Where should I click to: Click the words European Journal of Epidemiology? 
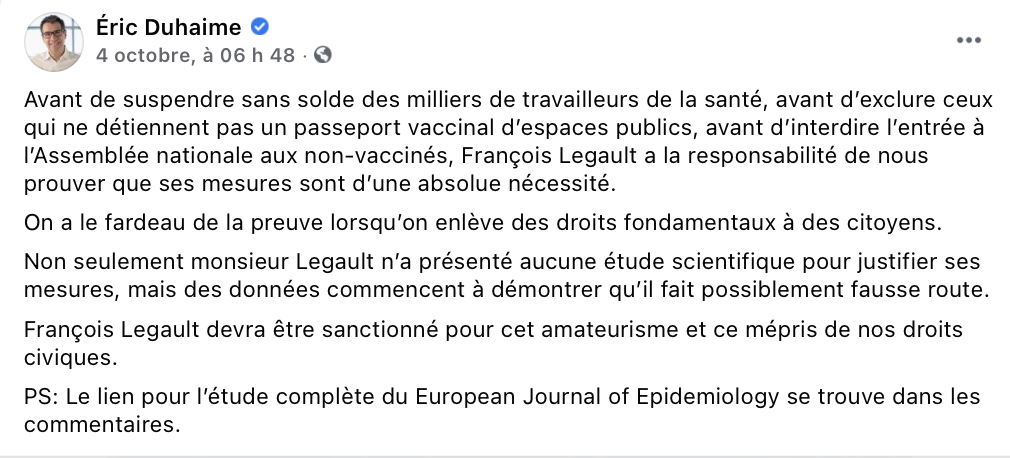[596, 397]
